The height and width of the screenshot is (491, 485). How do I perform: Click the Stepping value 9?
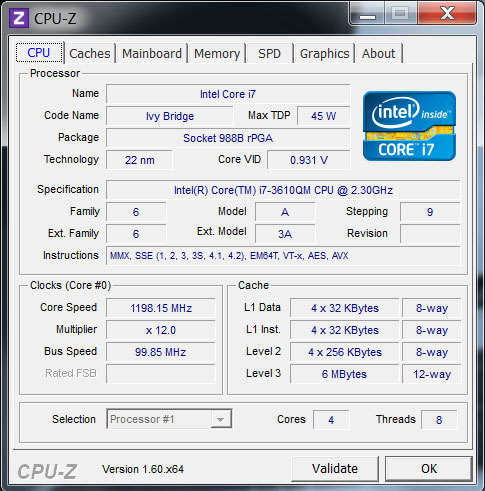point(430,212)
